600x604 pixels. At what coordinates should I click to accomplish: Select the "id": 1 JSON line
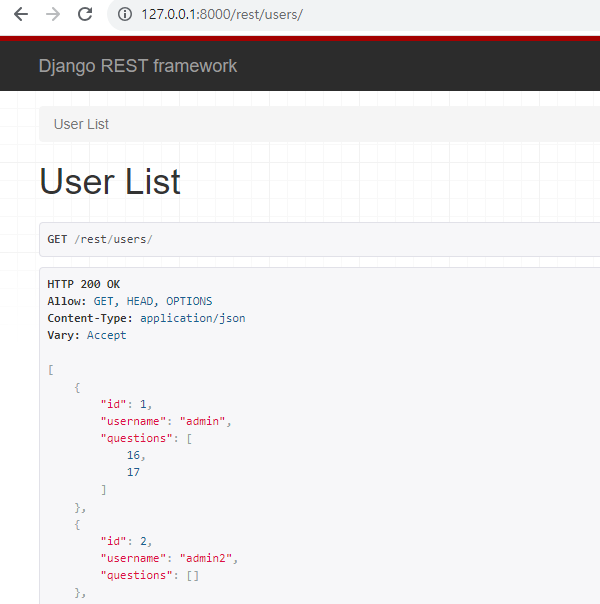[x=126, y=404]
